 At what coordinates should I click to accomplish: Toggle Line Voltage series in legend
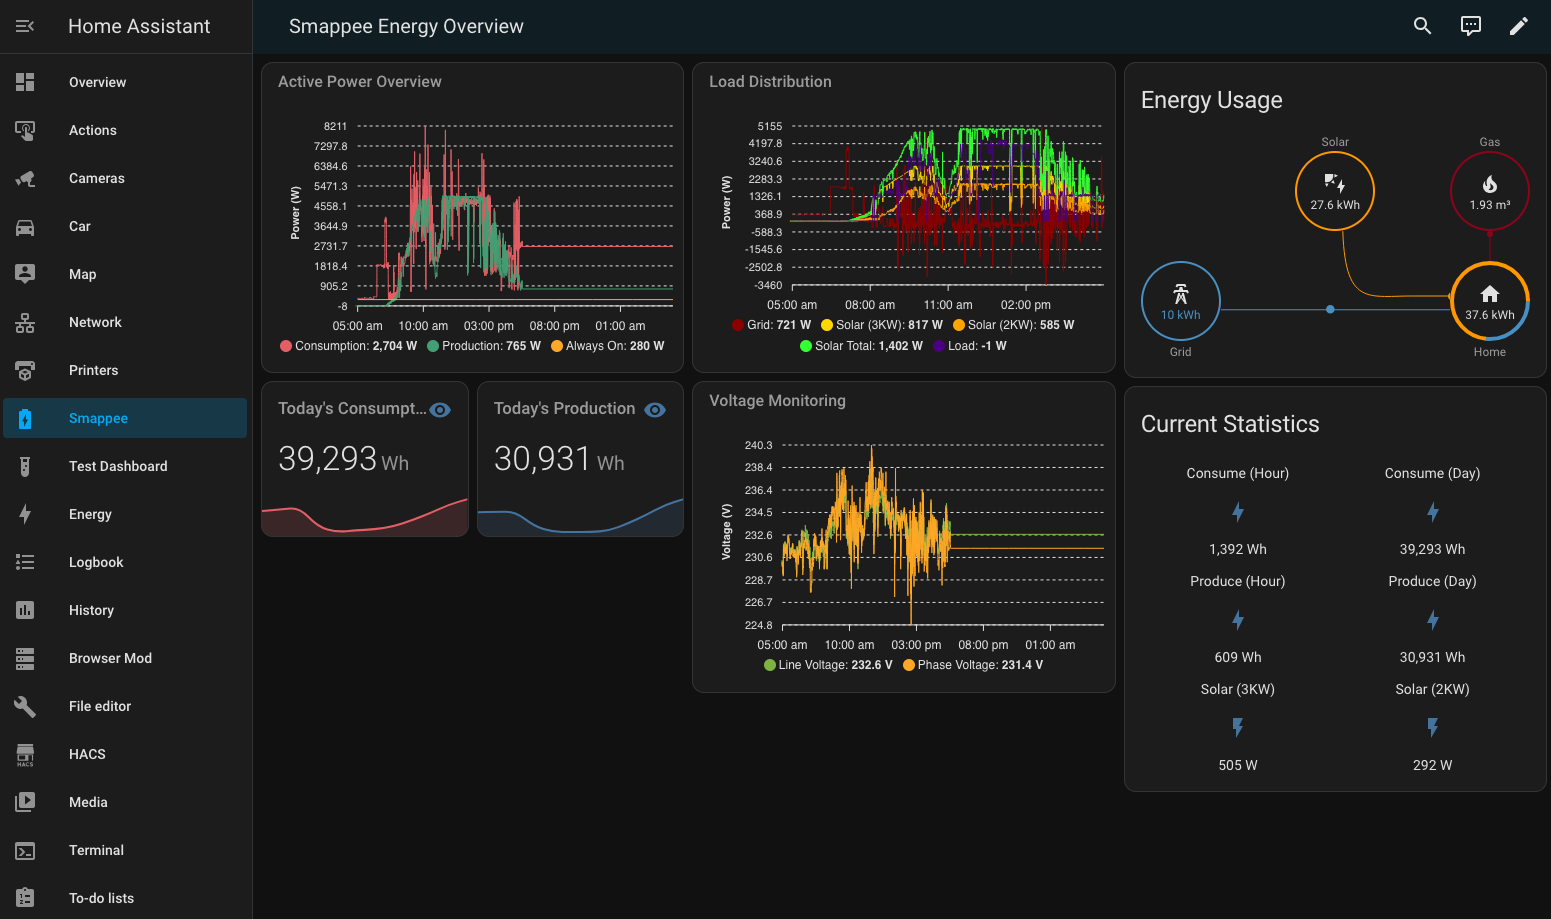point(828,665)
